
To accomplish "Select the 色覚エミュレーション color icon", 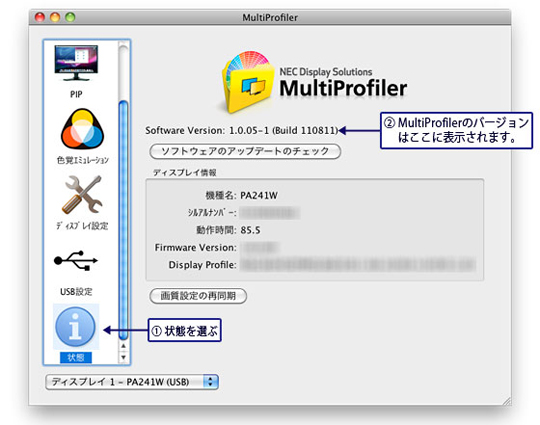I will pos(82,128).
